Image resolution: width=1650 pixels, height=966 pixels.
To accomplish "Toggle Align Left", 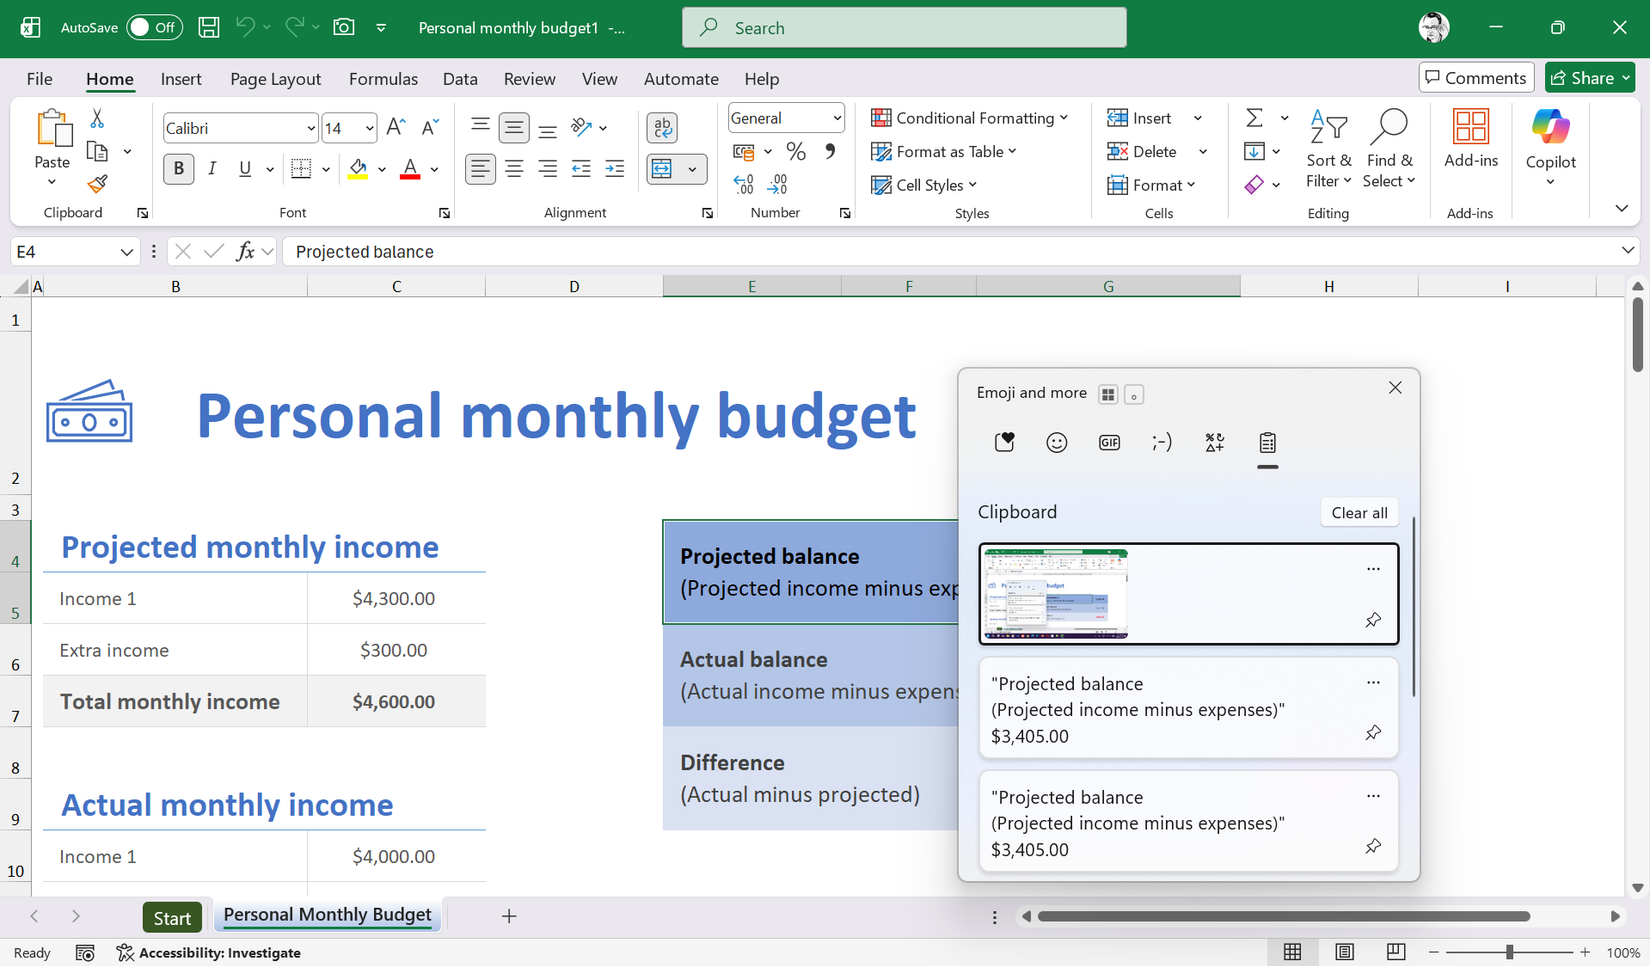I will tap(480, 169).
